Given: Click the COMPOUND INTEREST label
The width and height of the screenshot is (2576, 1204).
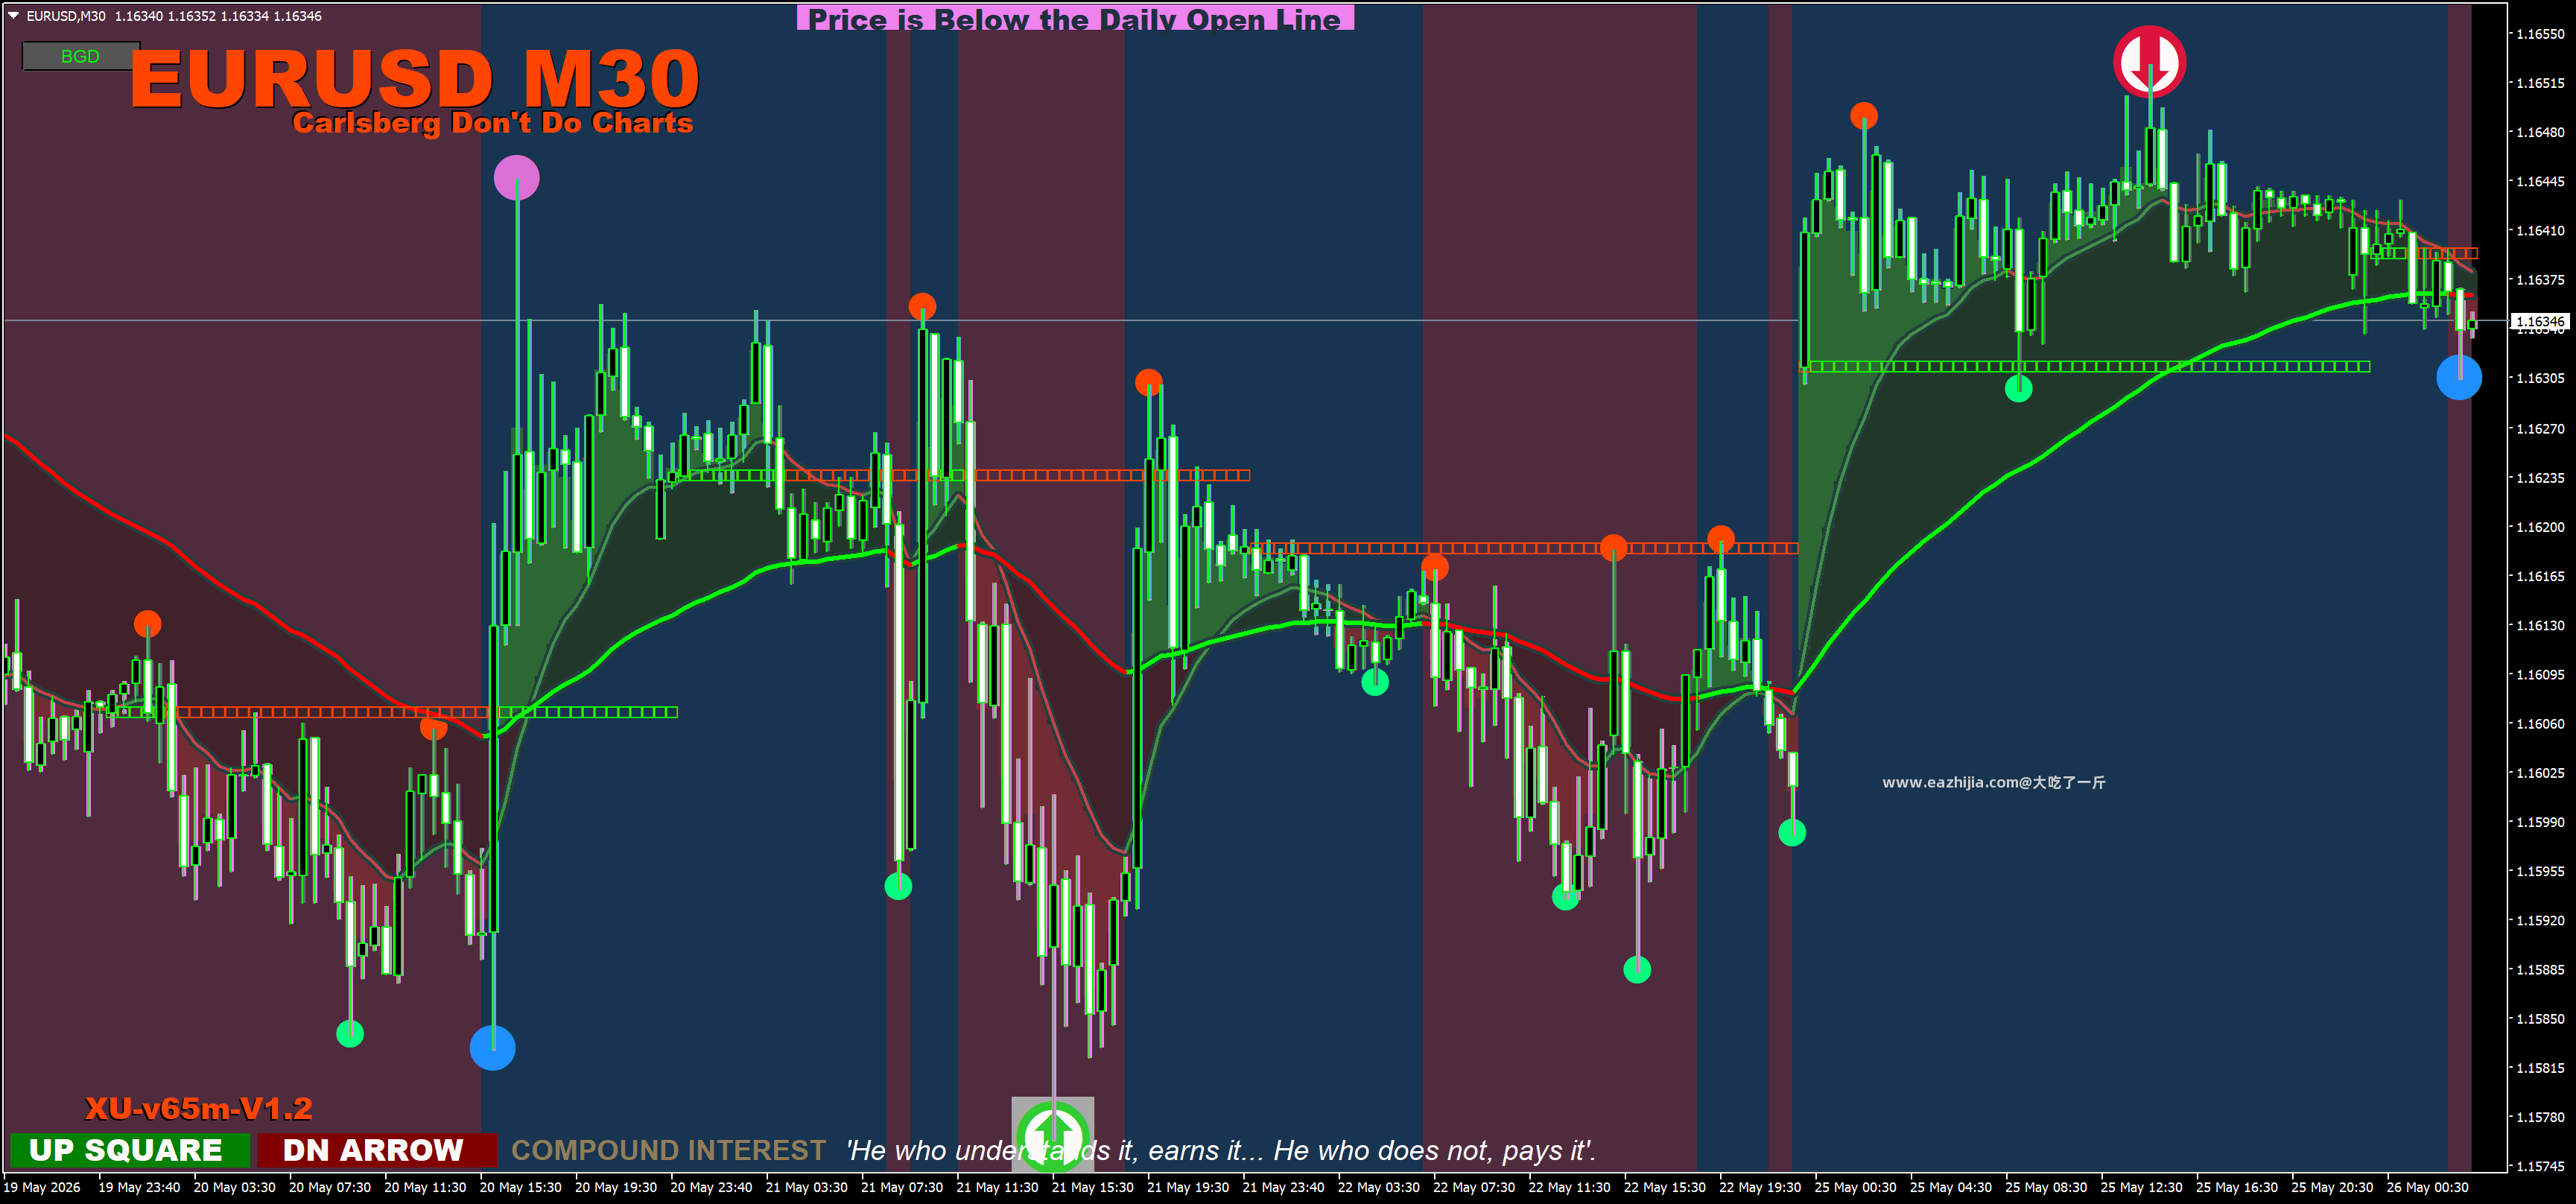Looking at the screenshot, I should (x=668, y=1150).
